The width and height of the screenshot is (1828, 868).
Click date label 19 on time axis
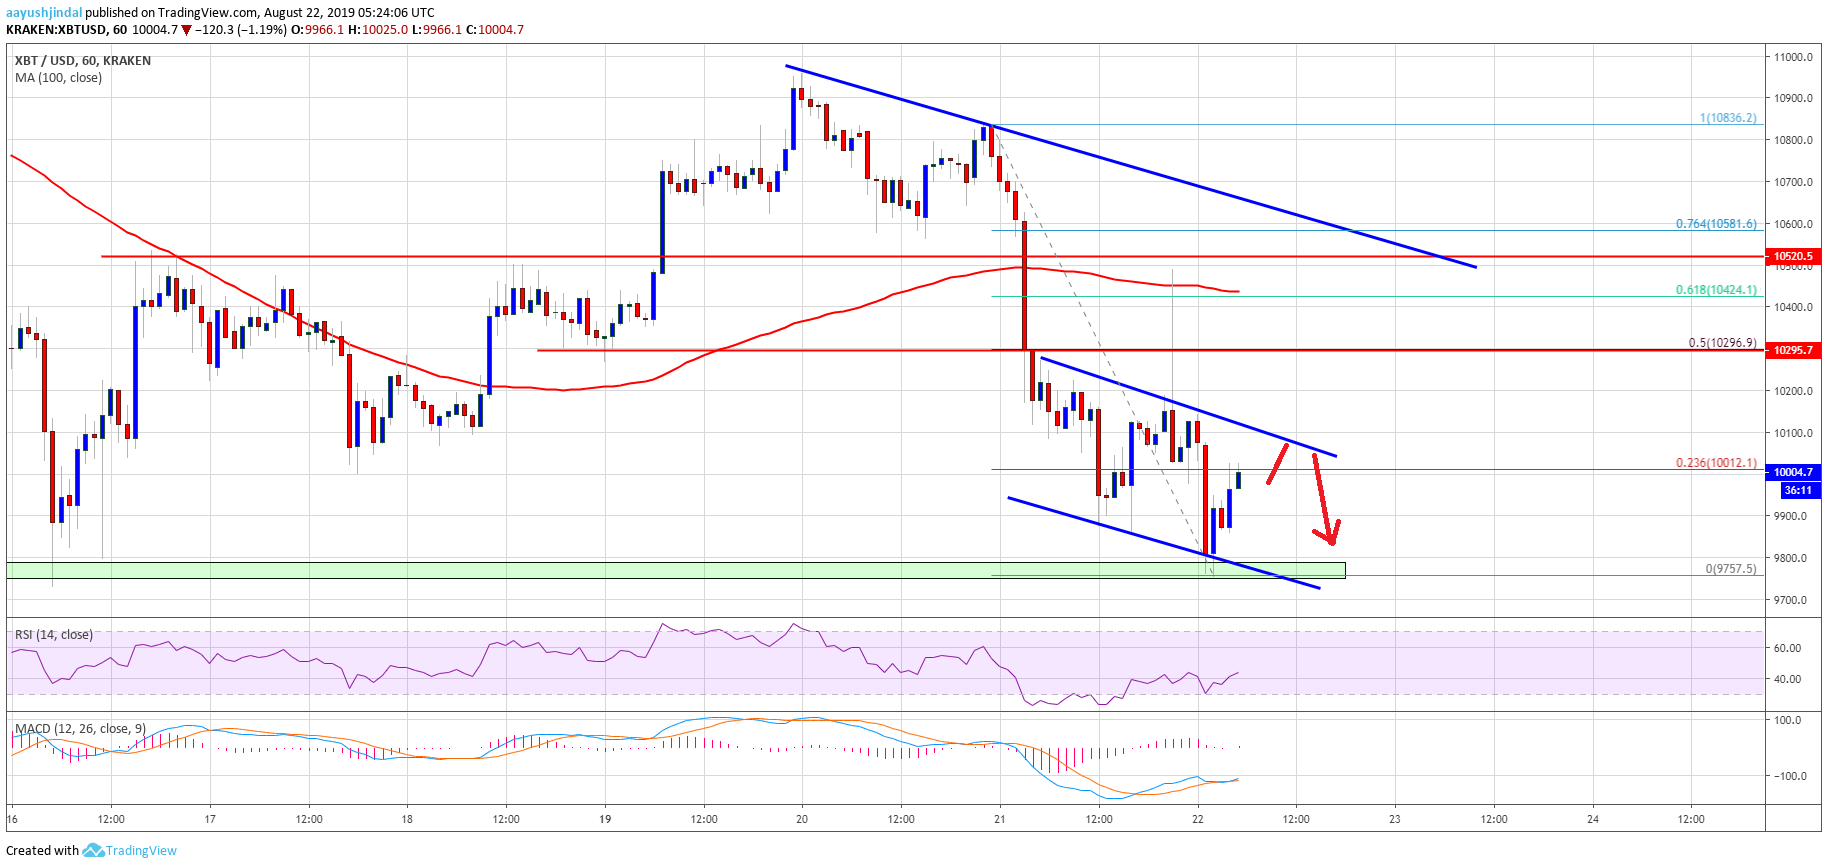click(605, 819)
